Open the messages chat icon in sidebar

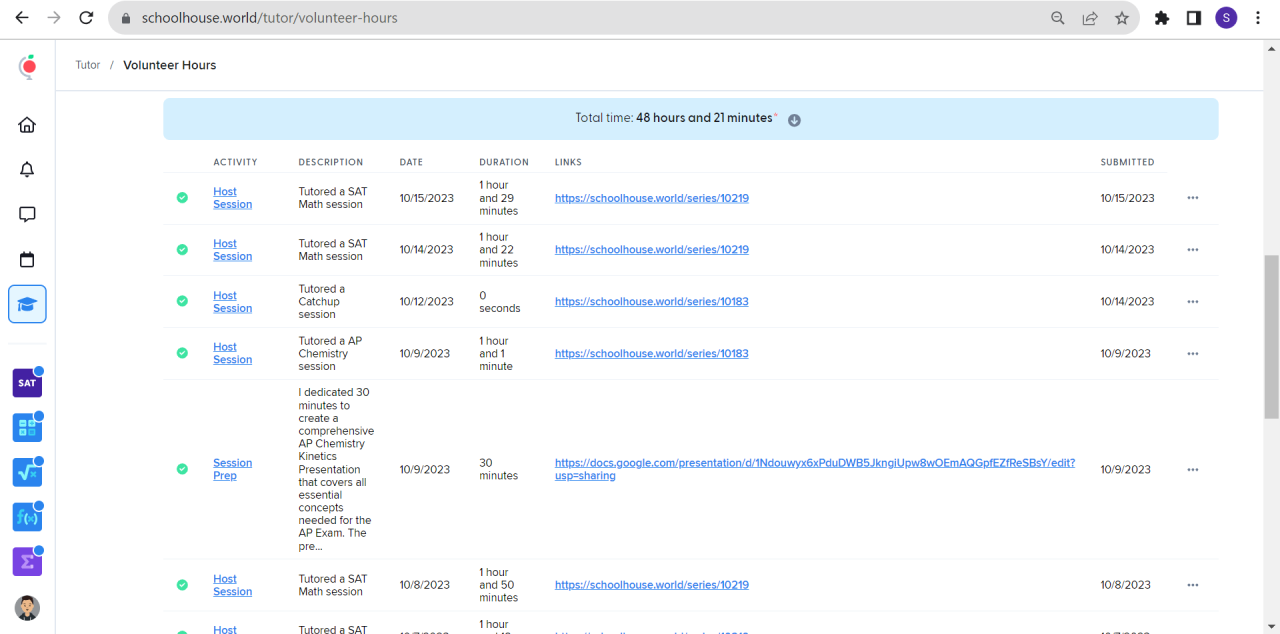[27, 214]
